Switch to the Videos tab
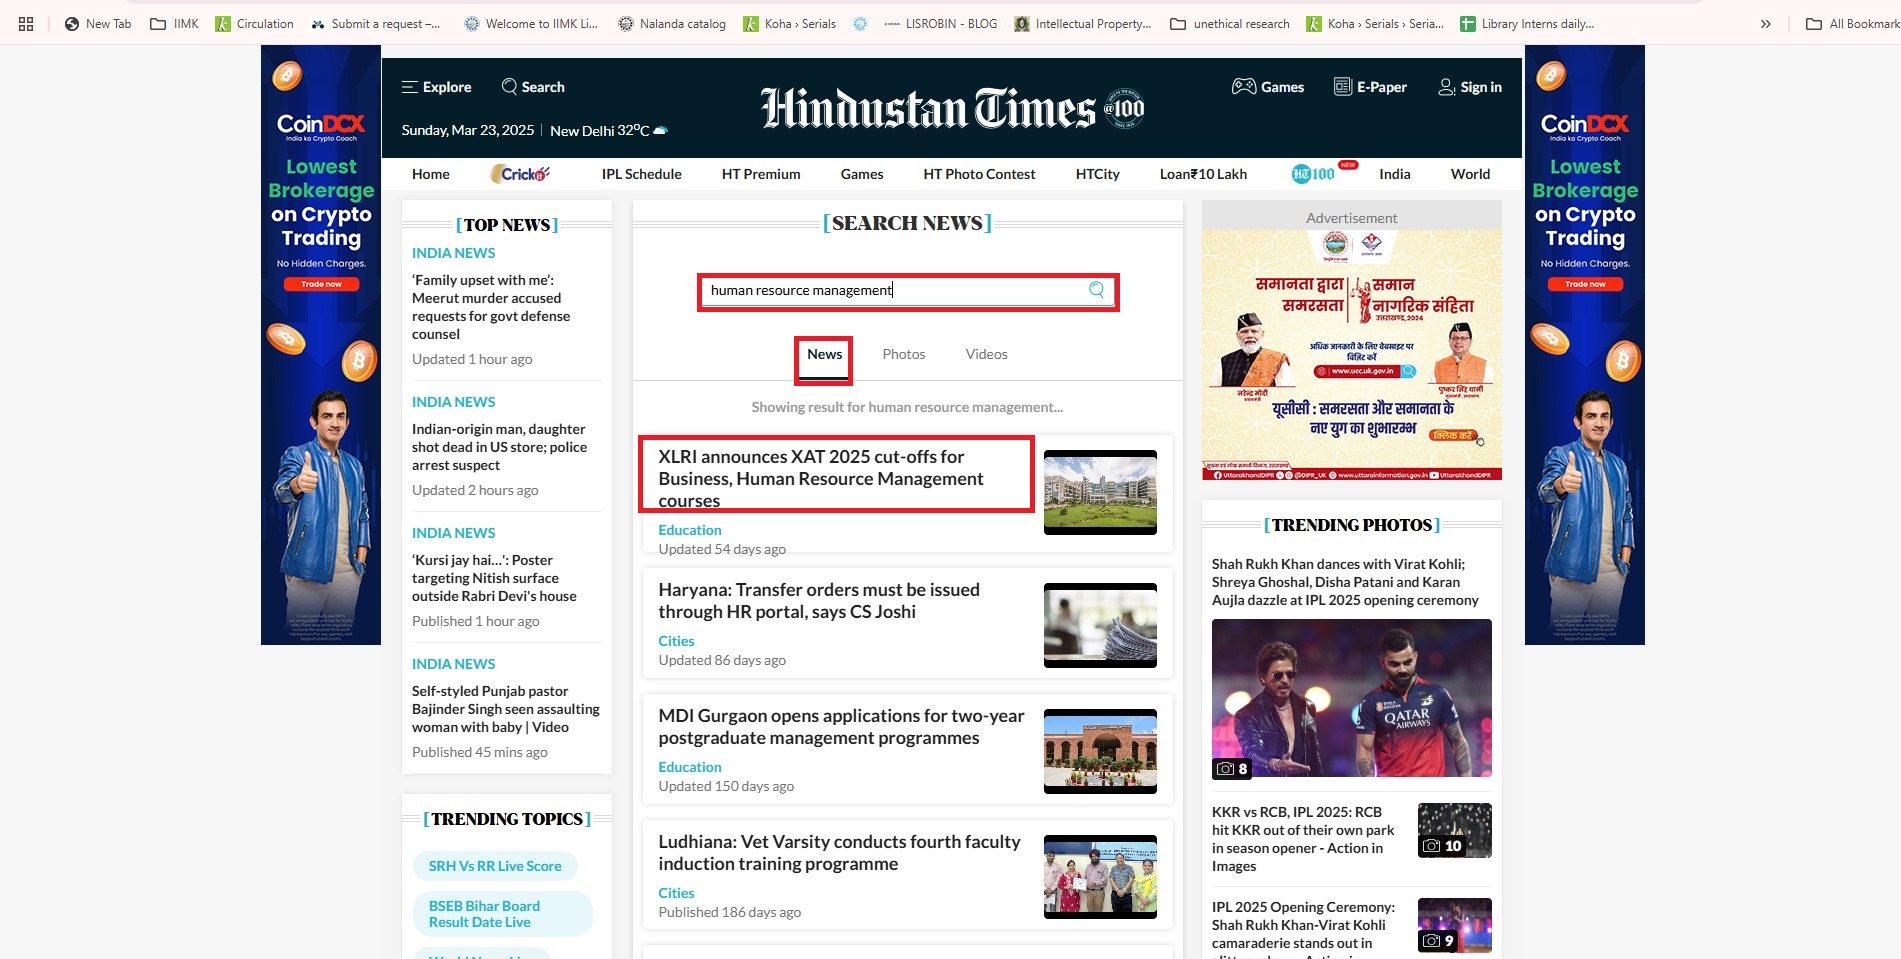Image resolution: width=1901 pixels, height=959 pixels. coord(986,354)
